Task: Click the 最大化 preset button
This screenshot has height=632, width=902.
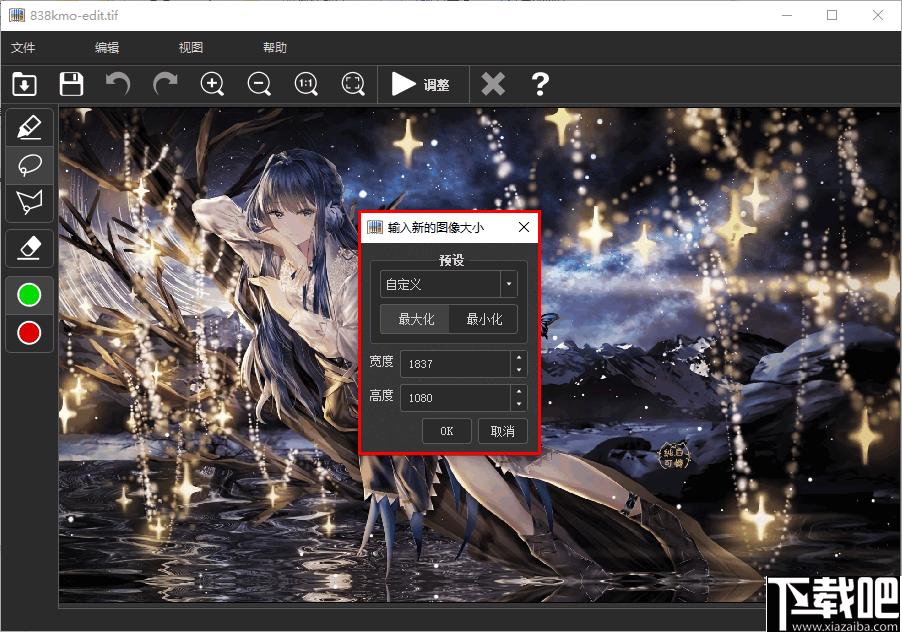Action: 416,319
